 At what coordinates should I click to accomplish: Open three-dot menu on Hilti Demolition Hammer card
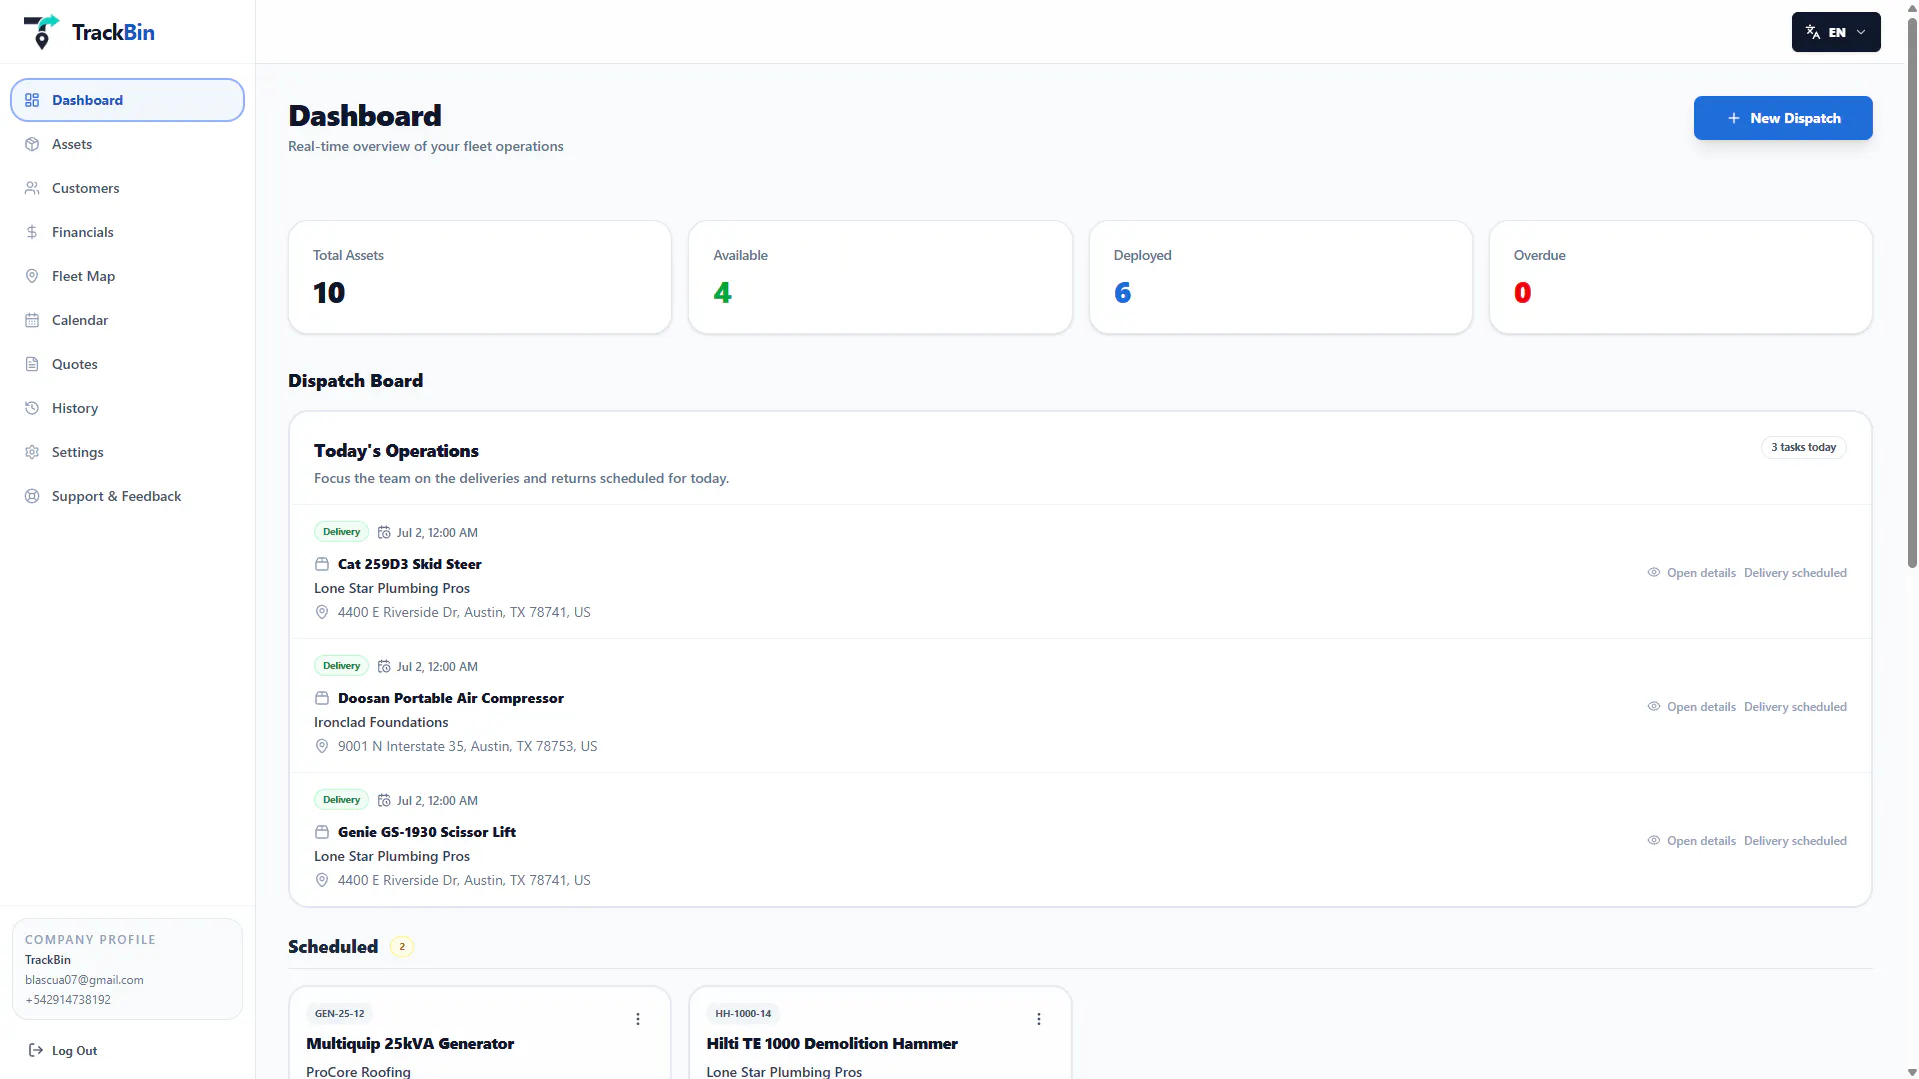[1039, 1019]
